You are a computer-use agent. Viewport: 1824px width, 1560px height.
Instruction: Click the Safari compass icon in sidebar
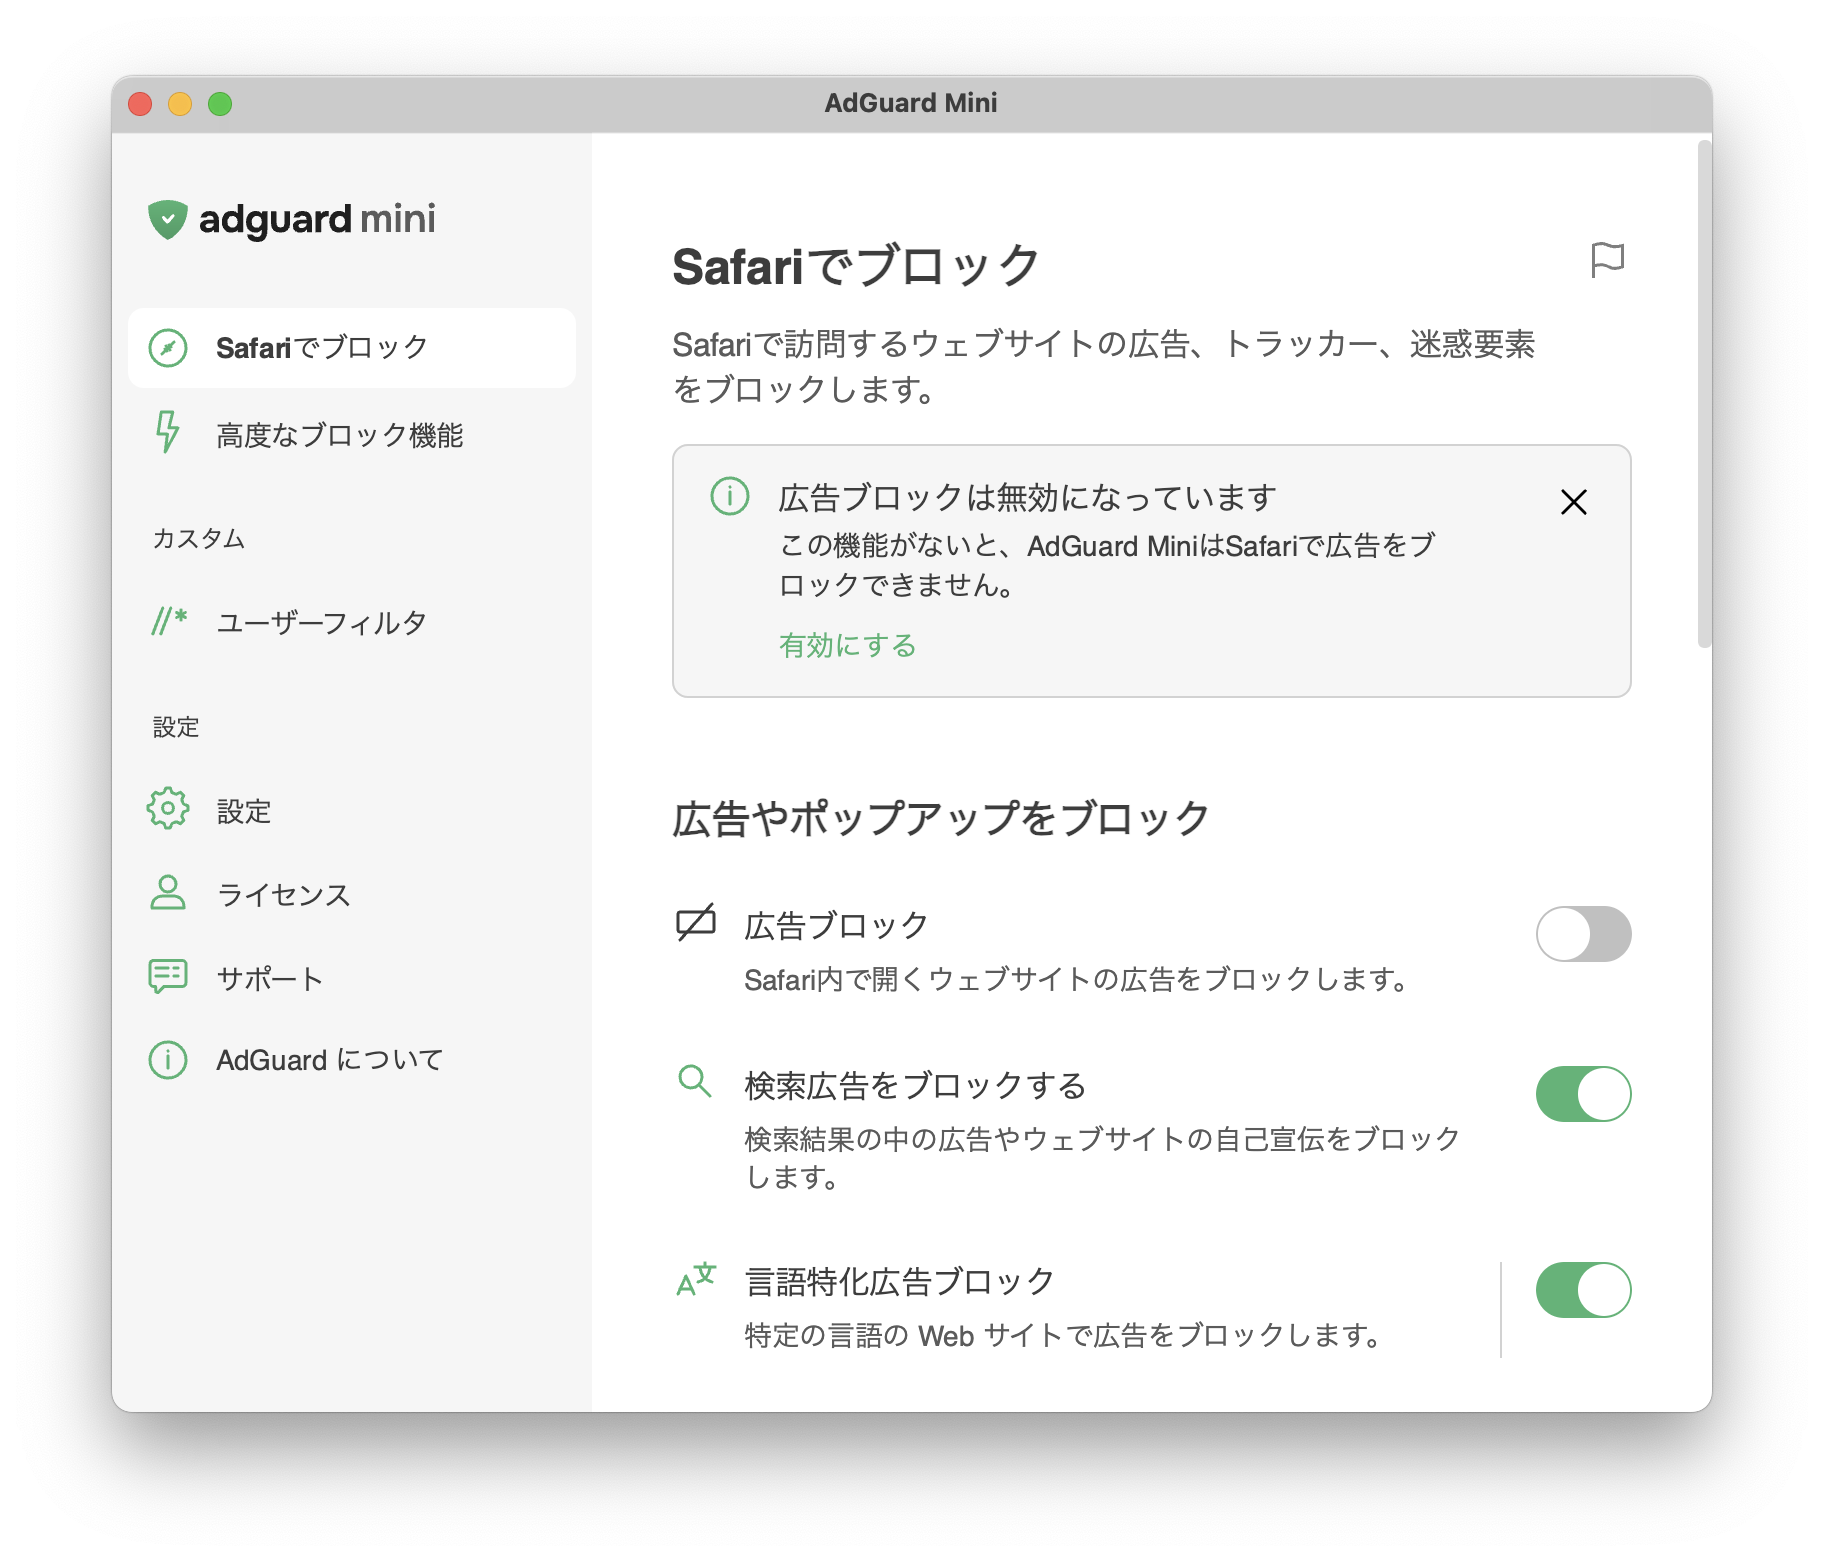pos(168,348)
